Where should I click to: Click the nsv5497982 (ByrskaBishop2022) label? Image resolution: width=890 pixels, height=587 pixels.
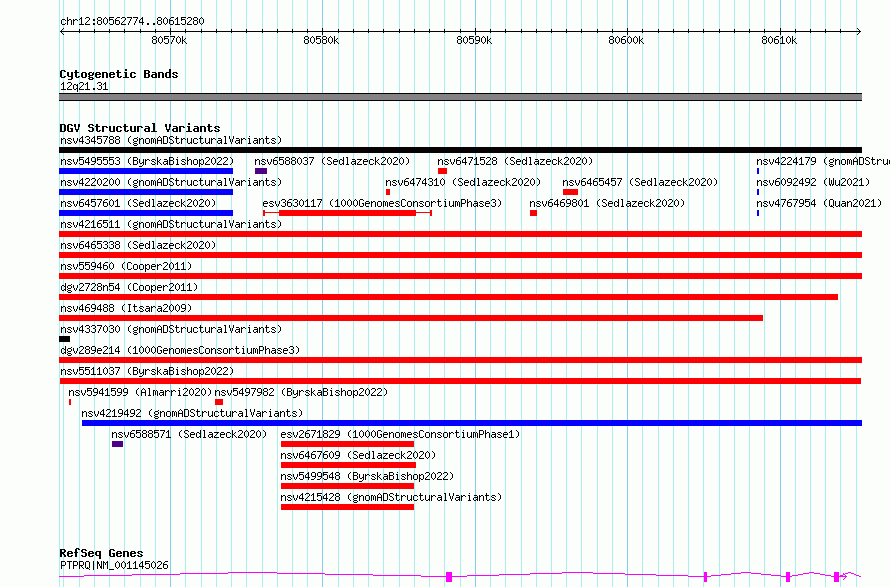(301, 392)
